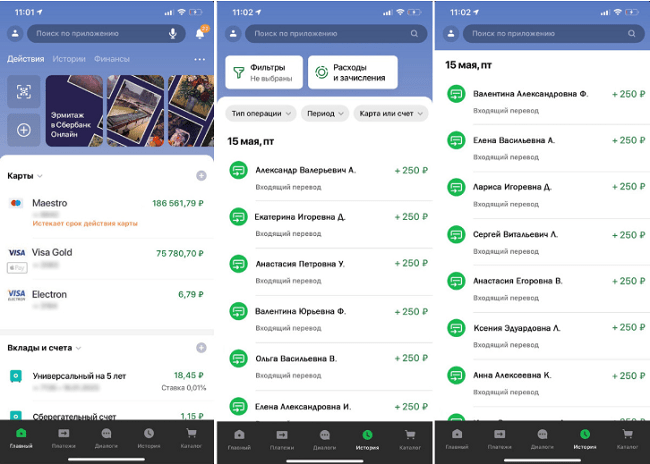
Task: Tap the microphone icon in the search bar
Action: coord(172,33)
